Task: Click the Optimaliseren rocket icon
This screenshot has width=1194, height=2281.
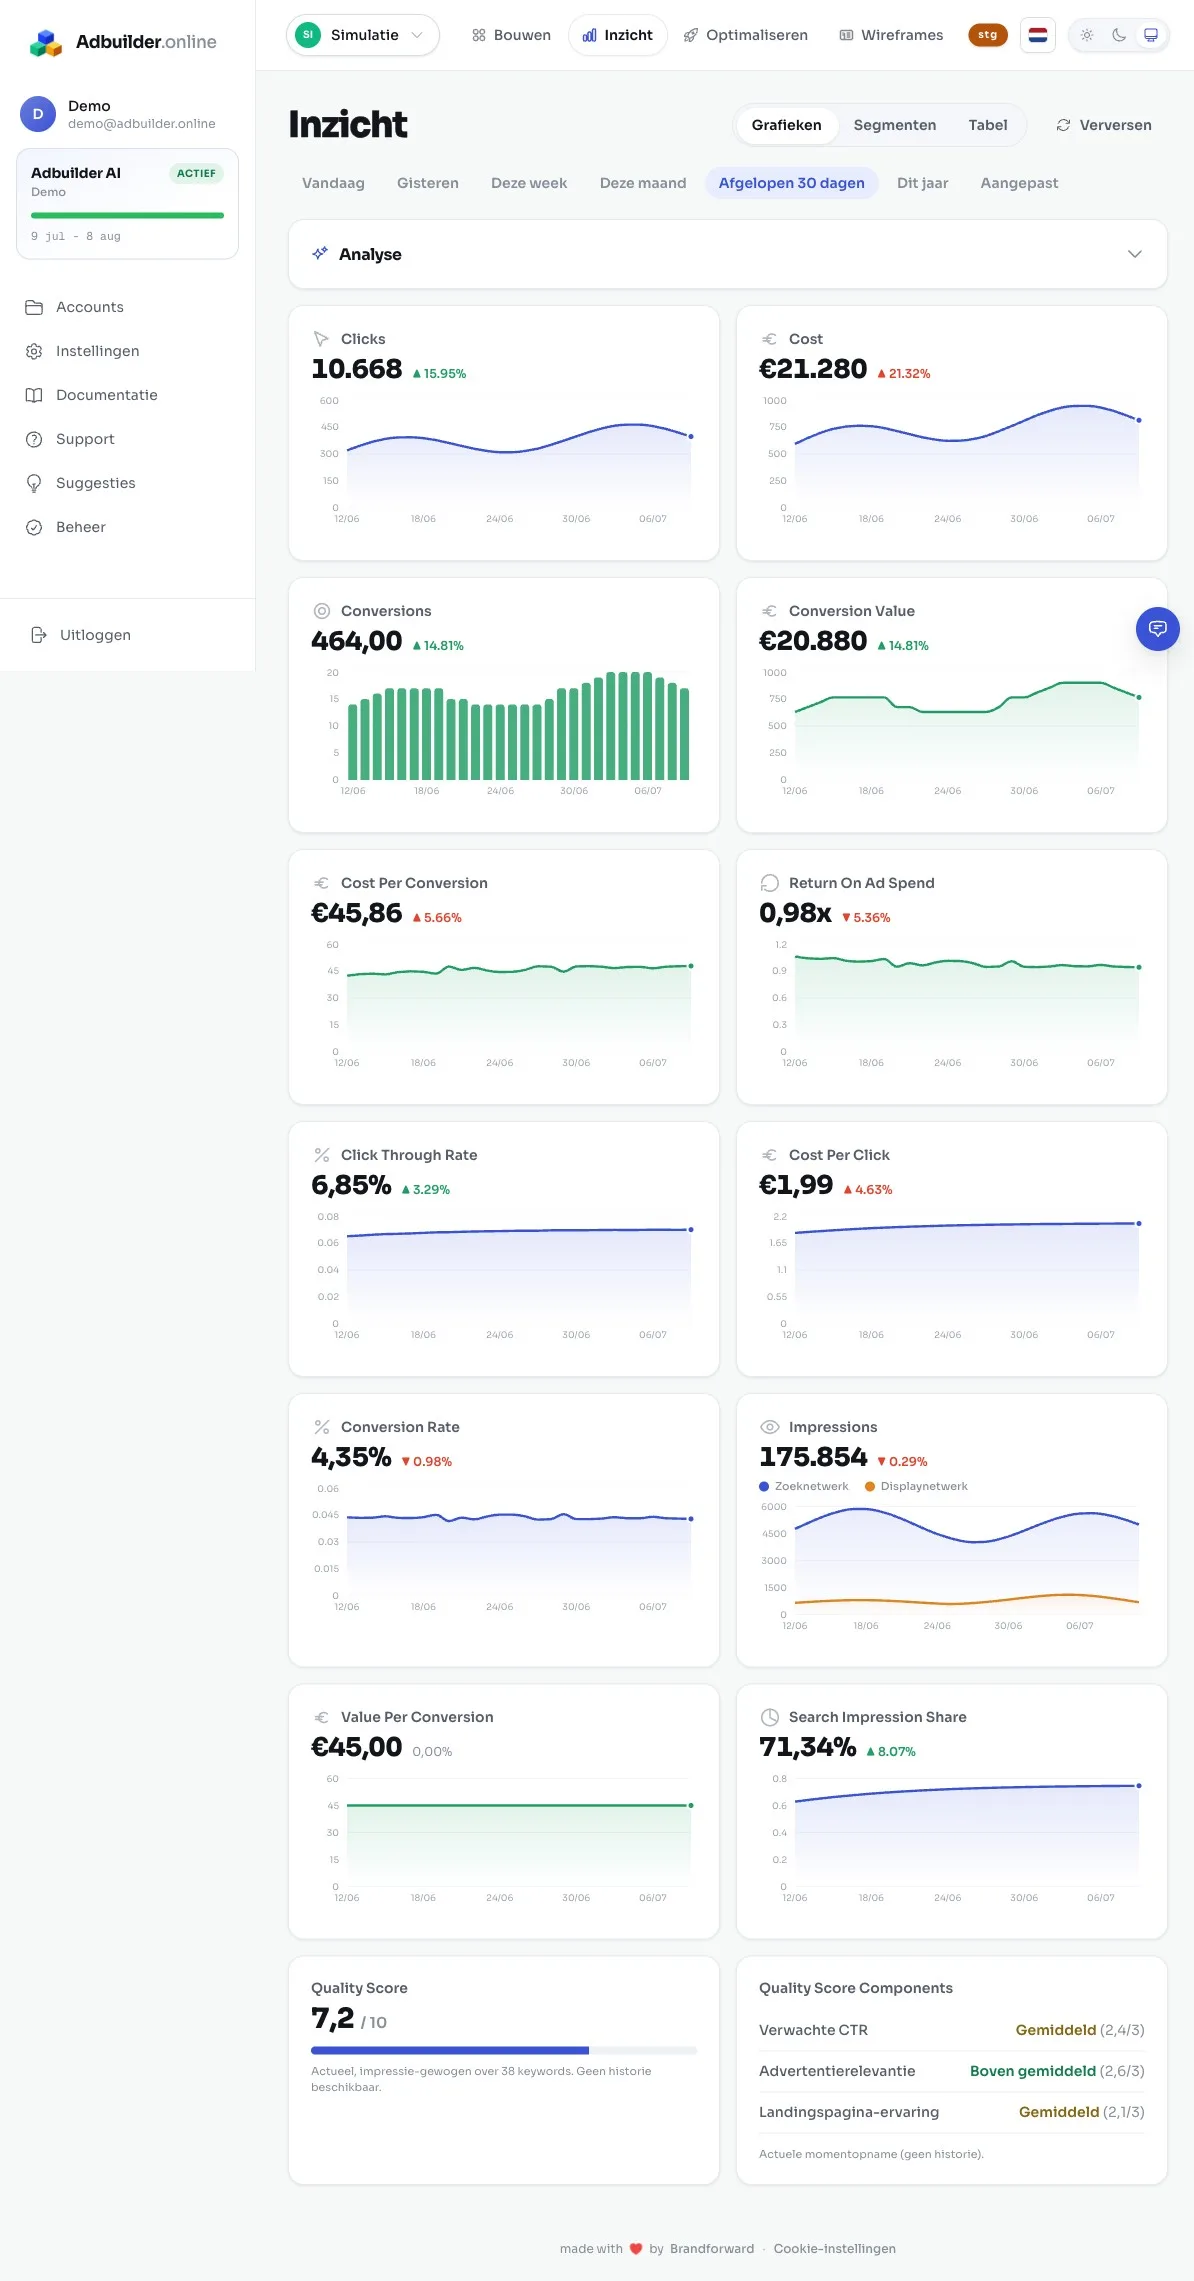Action: click(x=691, y=35)
